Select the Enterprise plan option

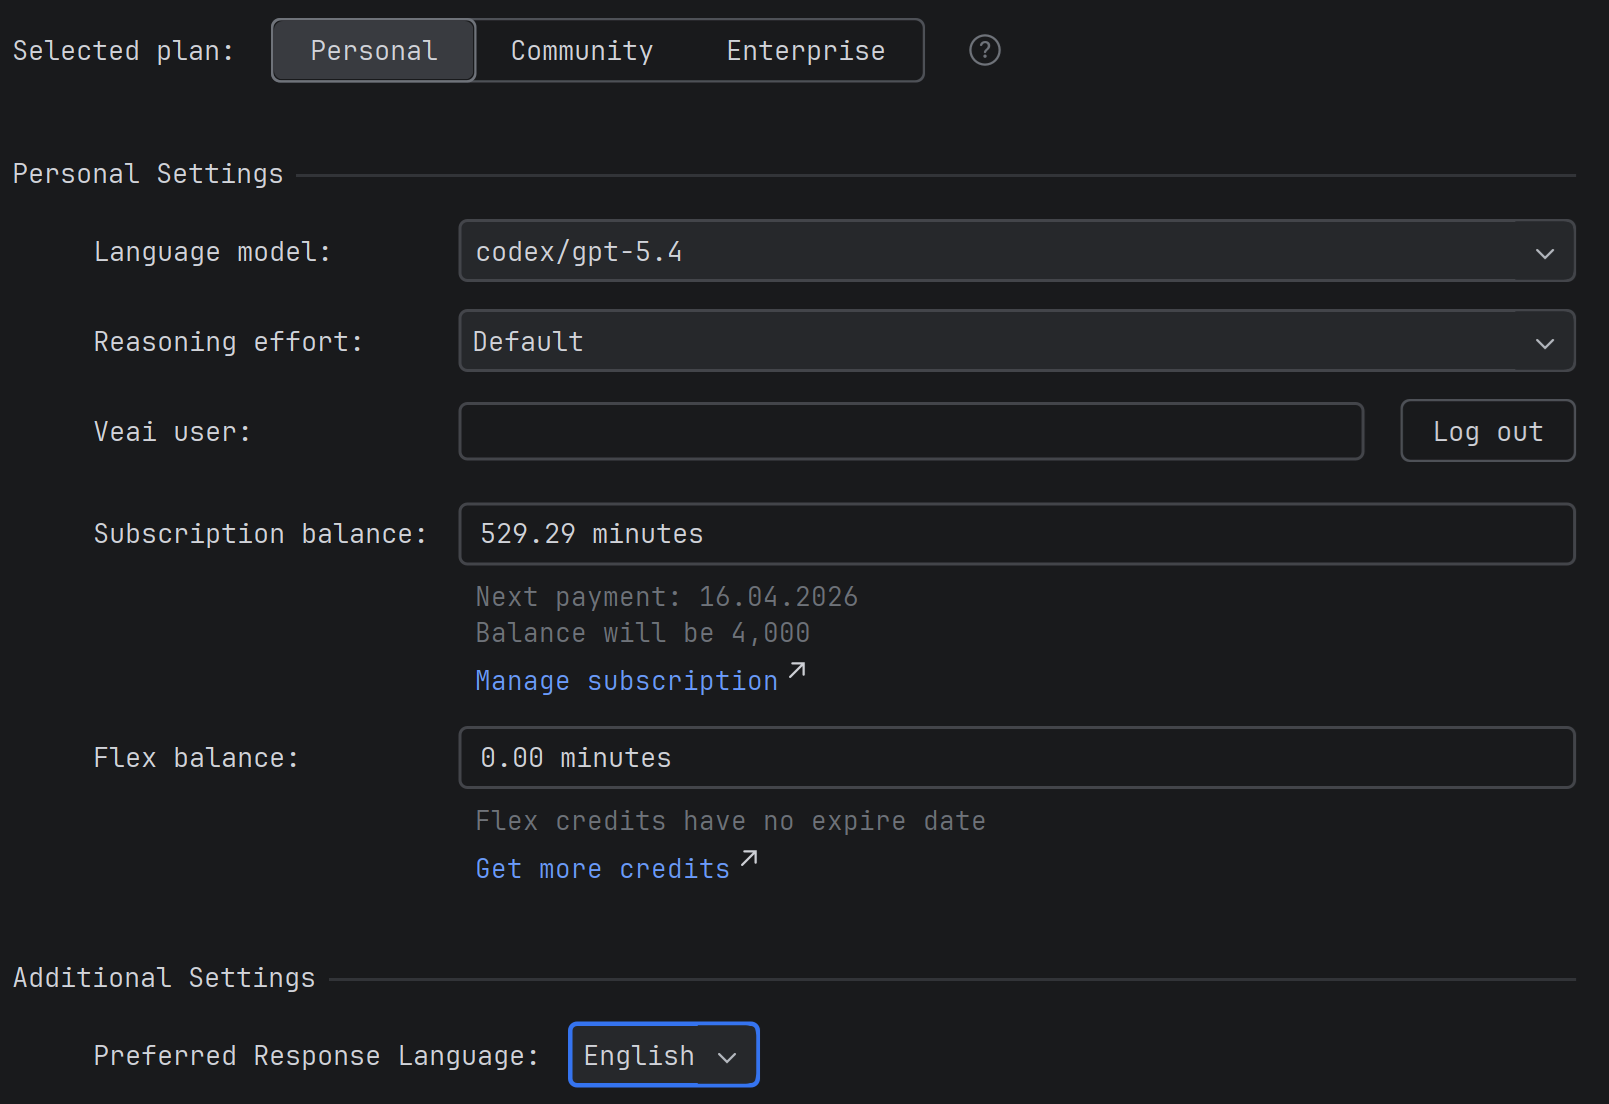coord(805,50)
